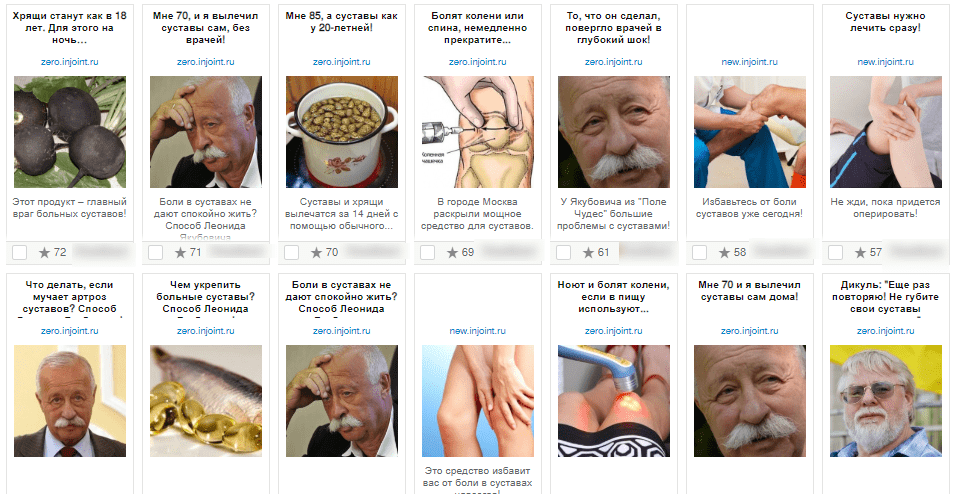This screenshot has height=494, width=956.
Task: Open the knee injection diagram image
Action: [478, 132]
